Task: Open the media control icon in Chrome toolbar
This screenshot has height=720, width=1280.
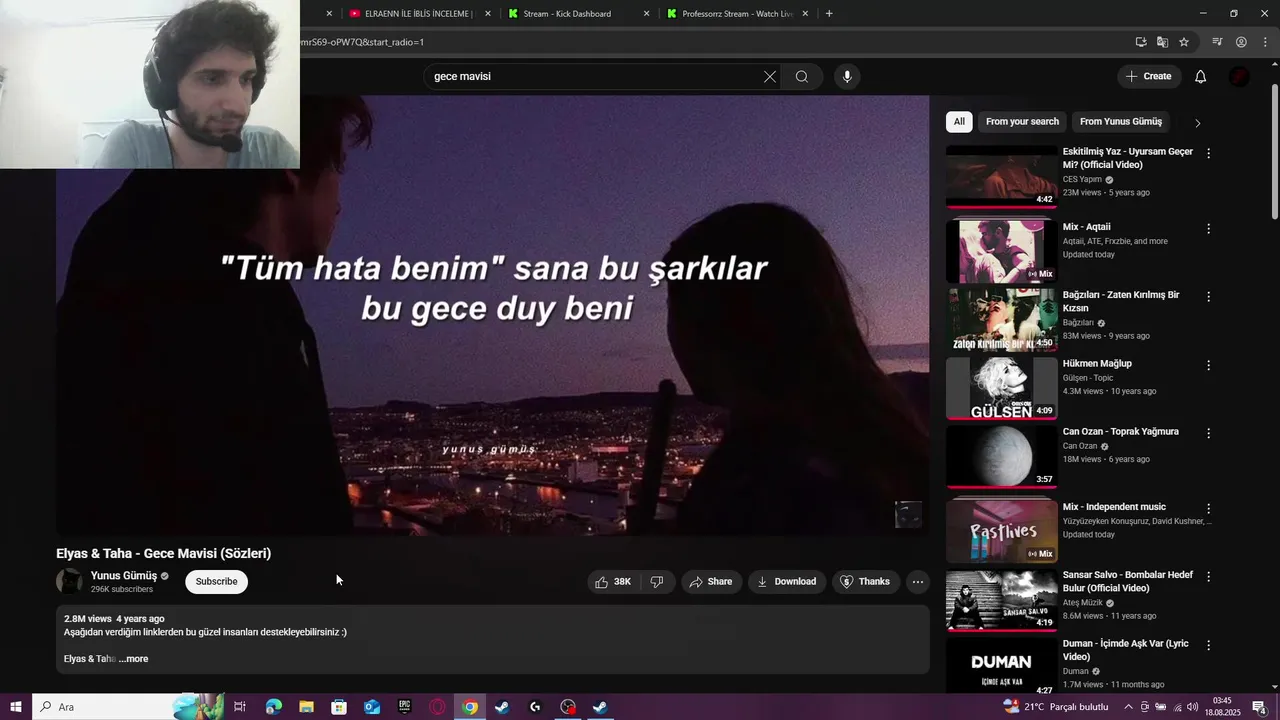Action: pos(1217,42)
